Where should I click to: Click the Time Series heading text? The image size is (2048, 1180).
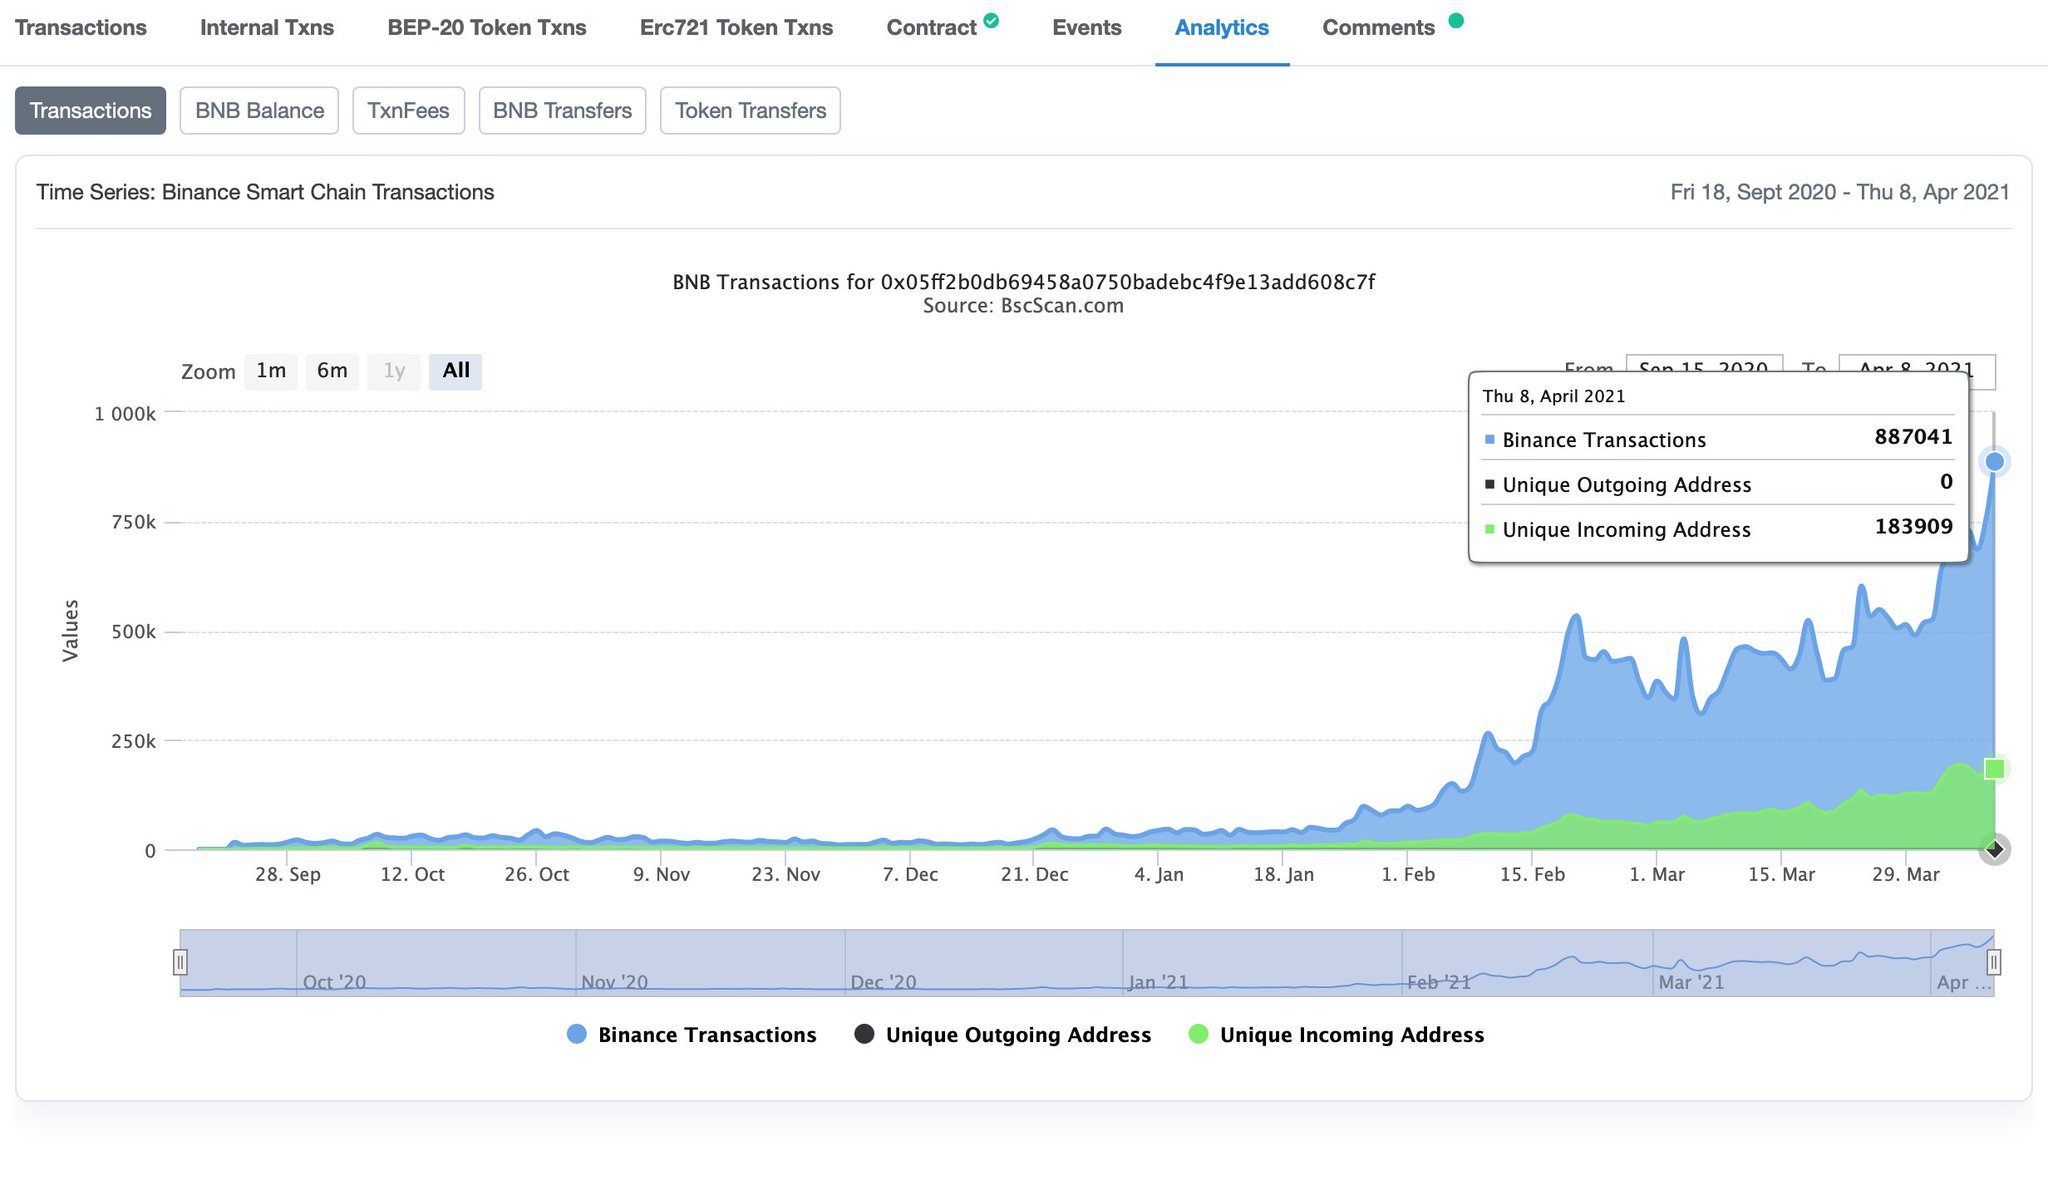click(265, 192)
